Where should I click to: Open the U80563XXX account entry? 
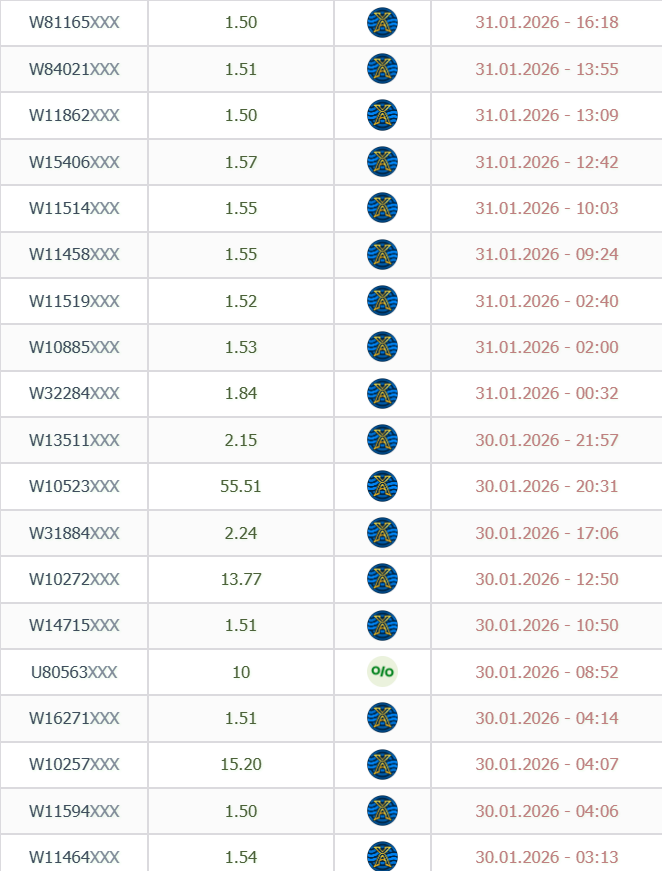tap(74, 672)
